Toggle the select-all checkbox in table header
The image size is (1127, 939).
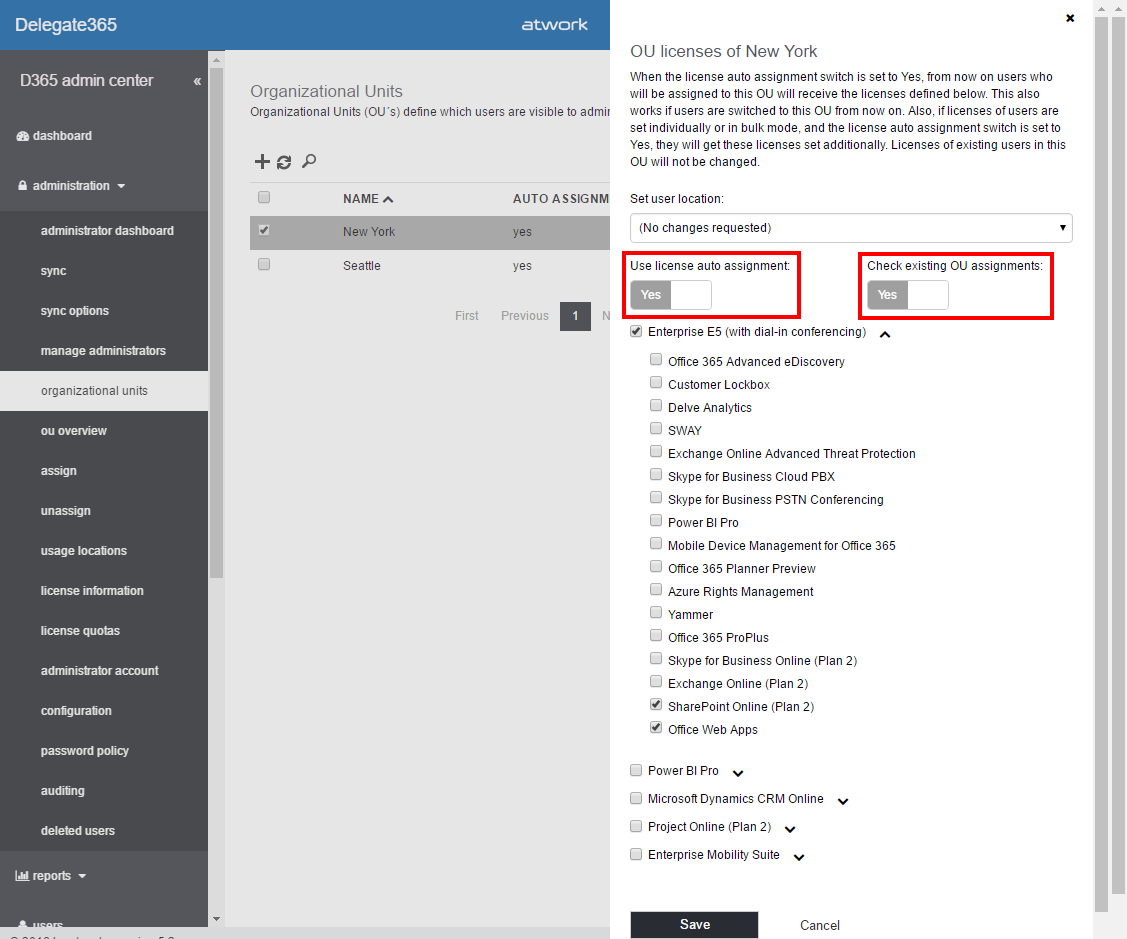[264, 197]
